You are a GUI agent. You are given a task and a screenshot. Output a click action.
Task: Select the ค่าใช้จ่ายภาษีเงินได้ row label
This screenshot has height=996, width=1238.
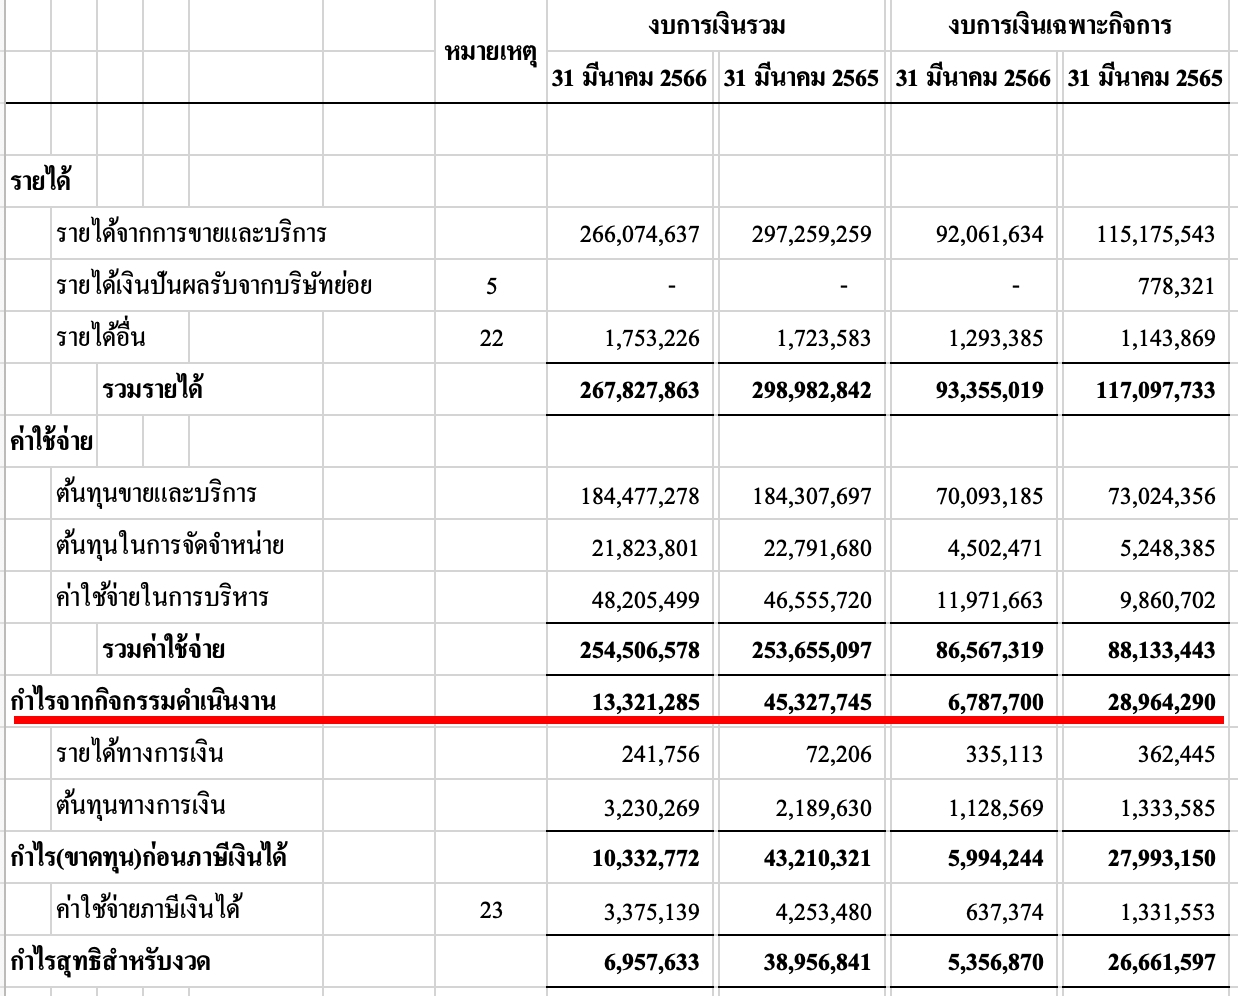click(148, 909)
